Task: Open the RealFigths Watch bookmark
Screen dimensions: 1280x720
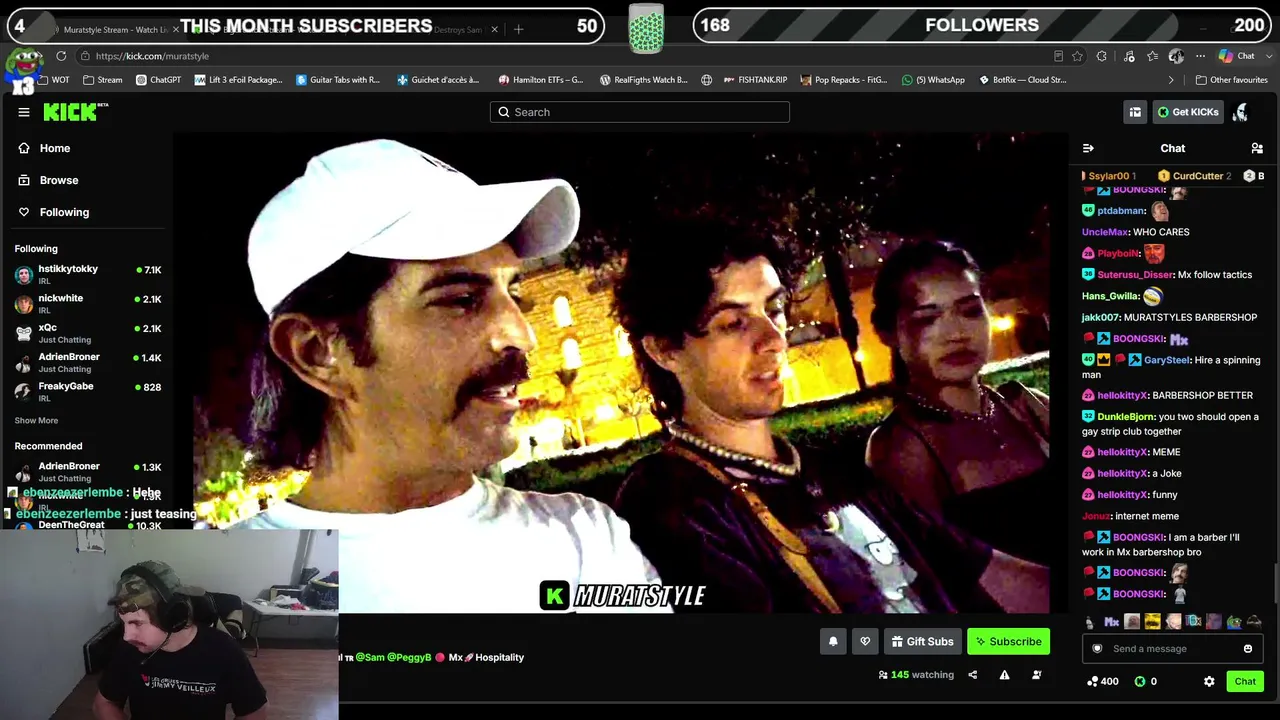Action: pyautogui.click(x=643, y=80)
